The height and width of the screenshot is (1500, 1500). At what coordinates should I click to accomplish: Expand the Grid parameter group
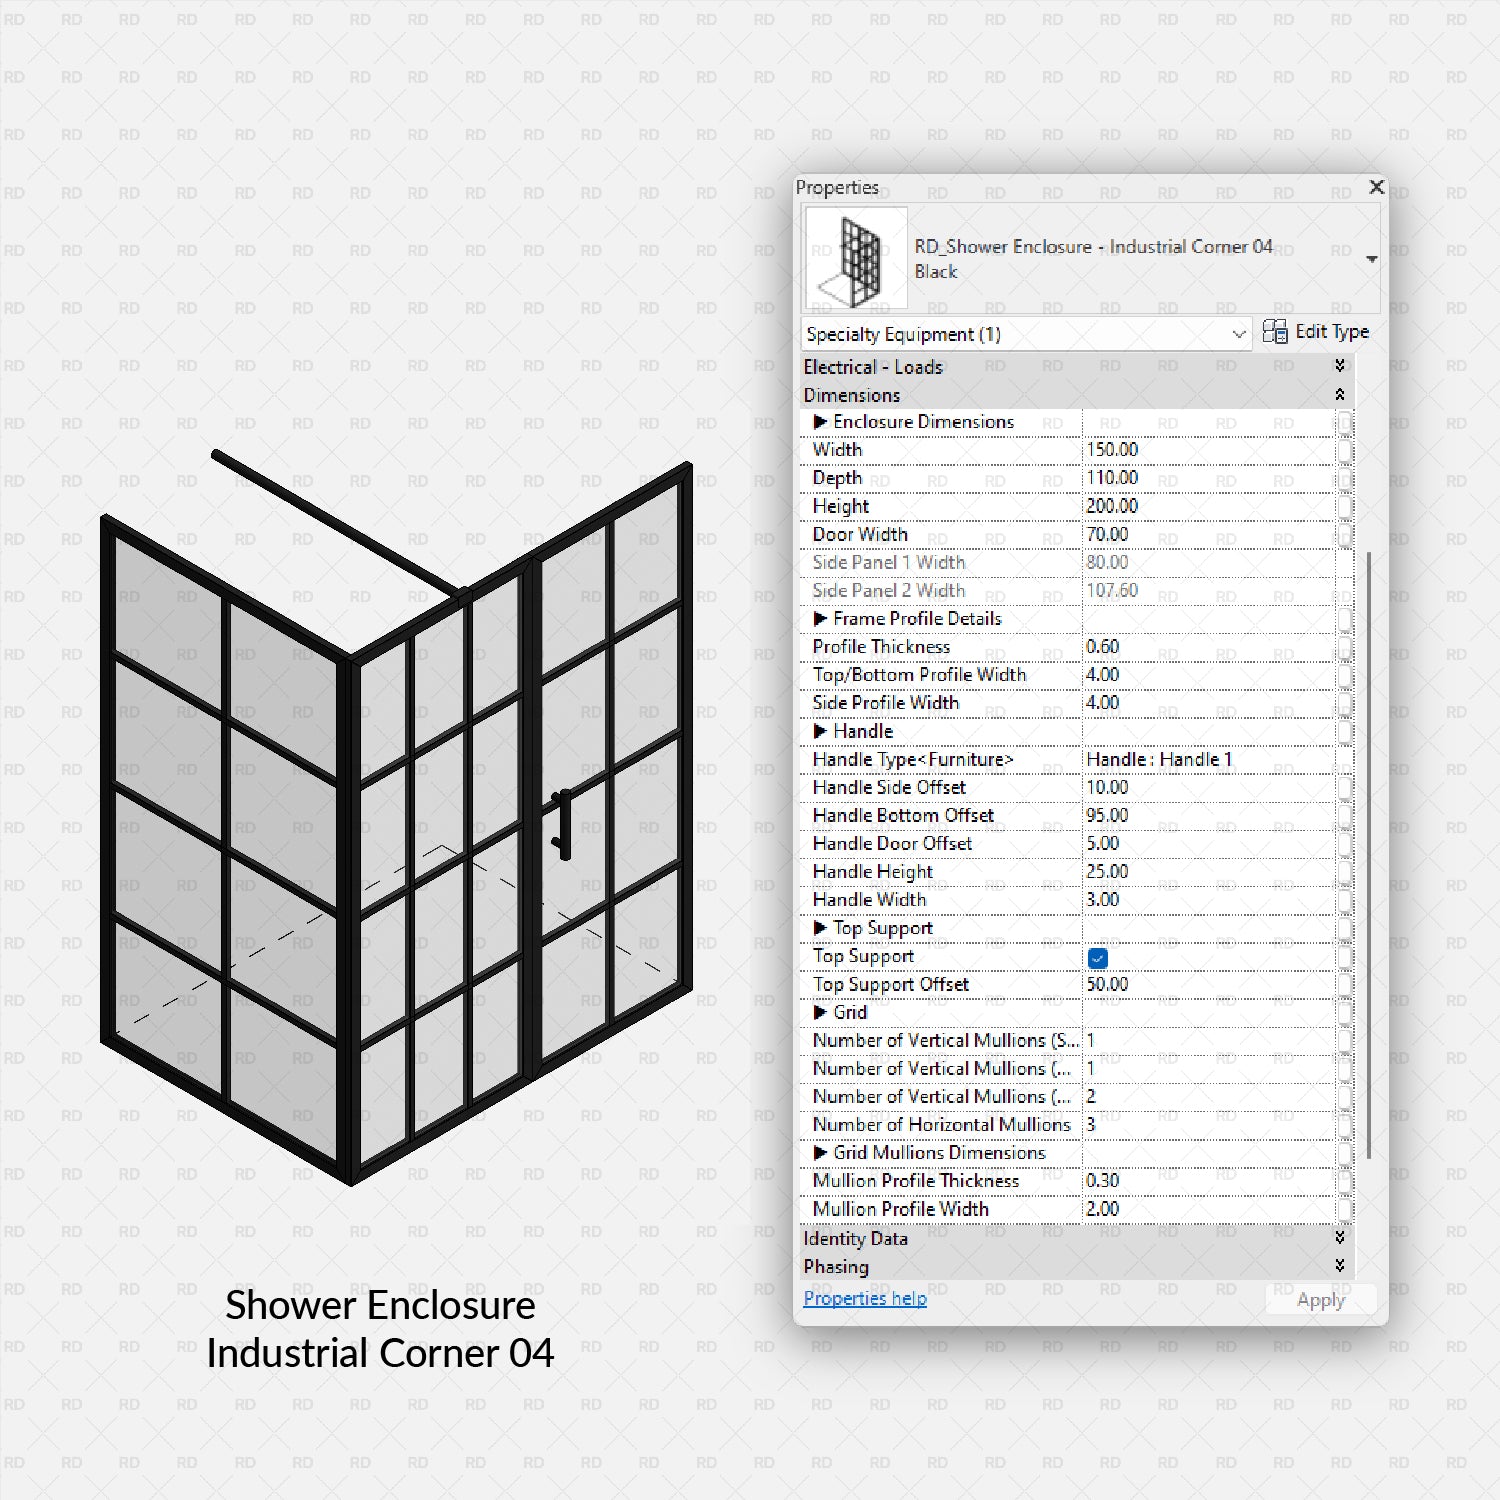(820, 1012)
